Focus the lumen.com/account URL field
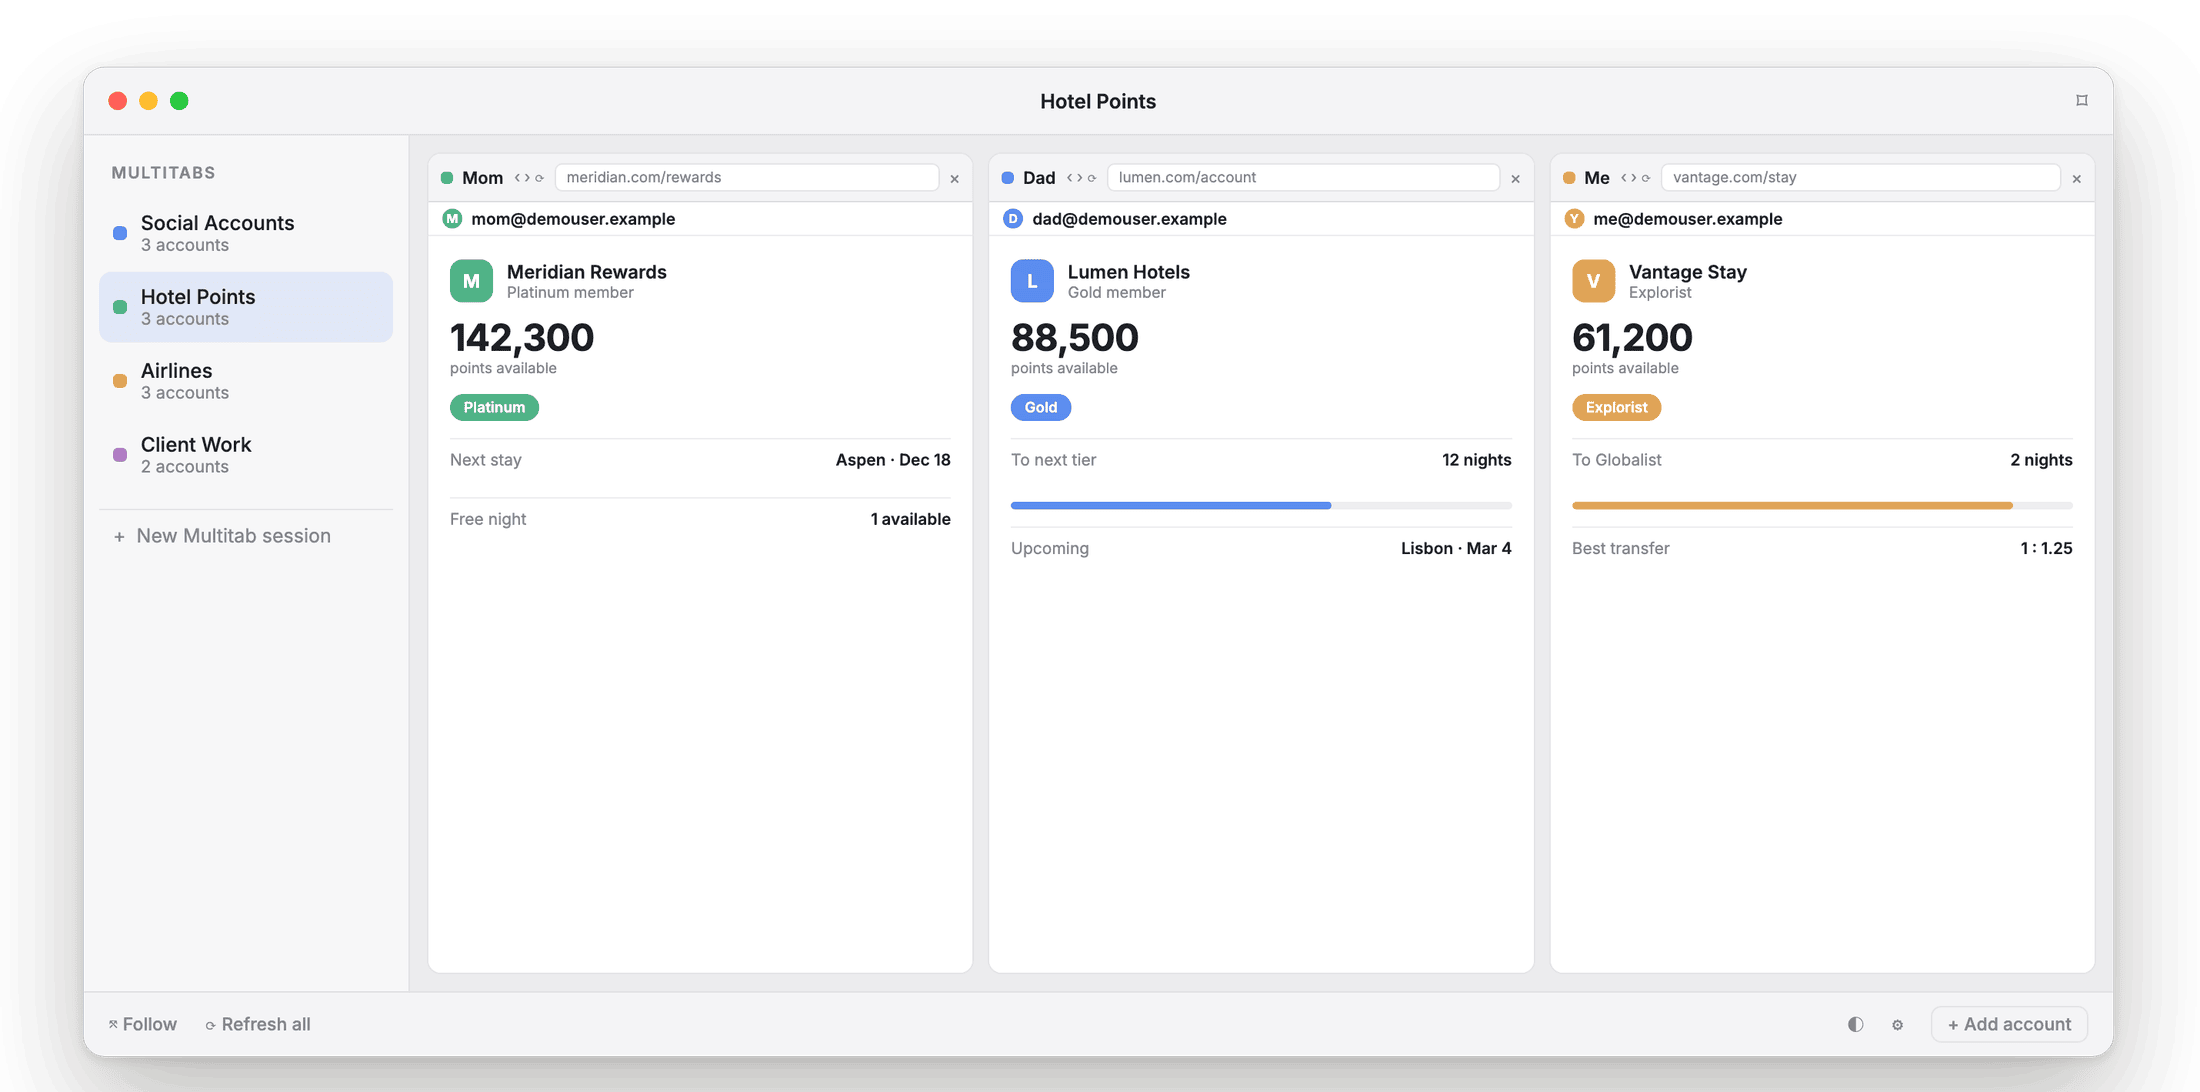This screenshot has height=1092, width=2200. click(x=1304, y=177)
